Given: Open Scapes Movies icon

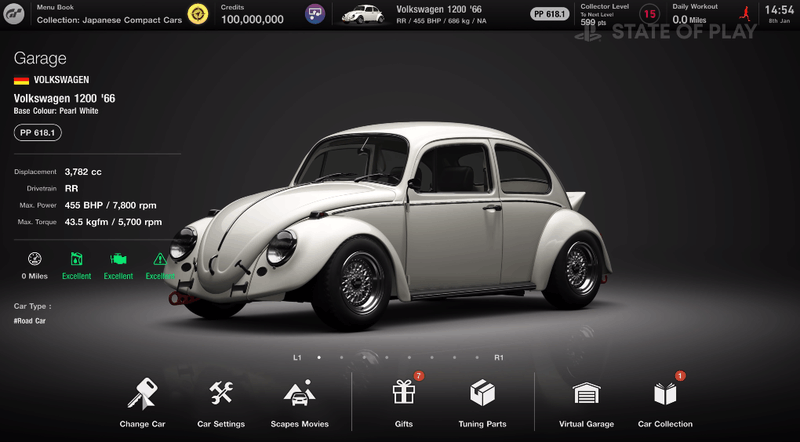Looking at the screenshot, I should click(299, 393).
